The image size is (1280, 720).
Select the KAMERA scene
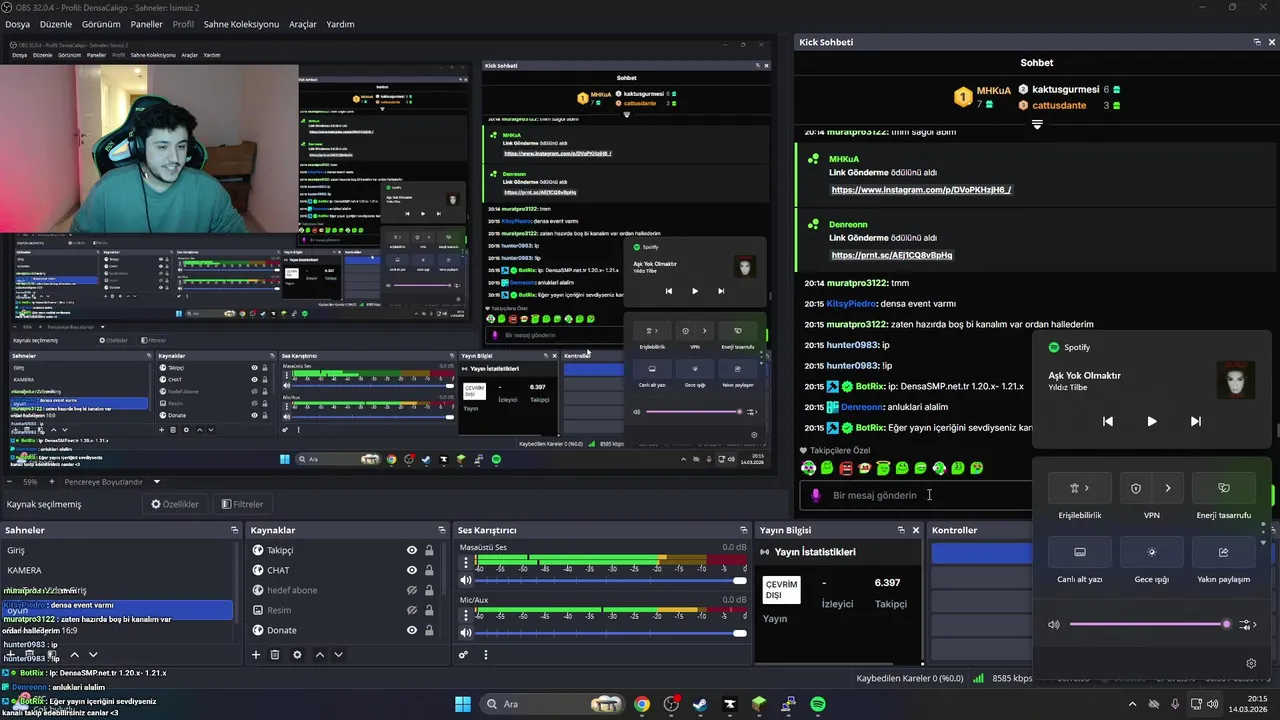(118, 570)
